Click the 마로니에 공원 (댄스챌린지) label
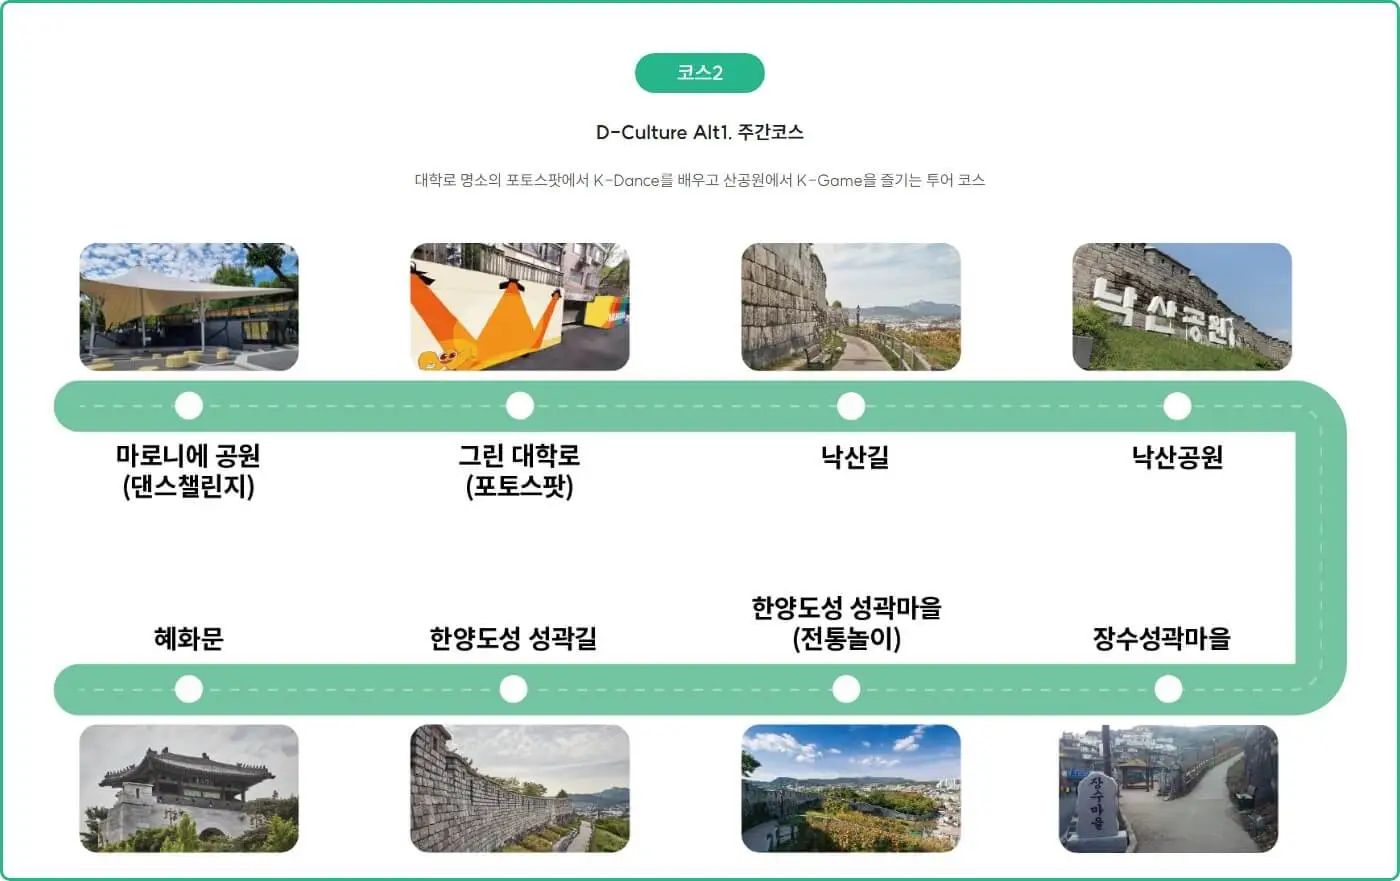 [x=189, y=470]
